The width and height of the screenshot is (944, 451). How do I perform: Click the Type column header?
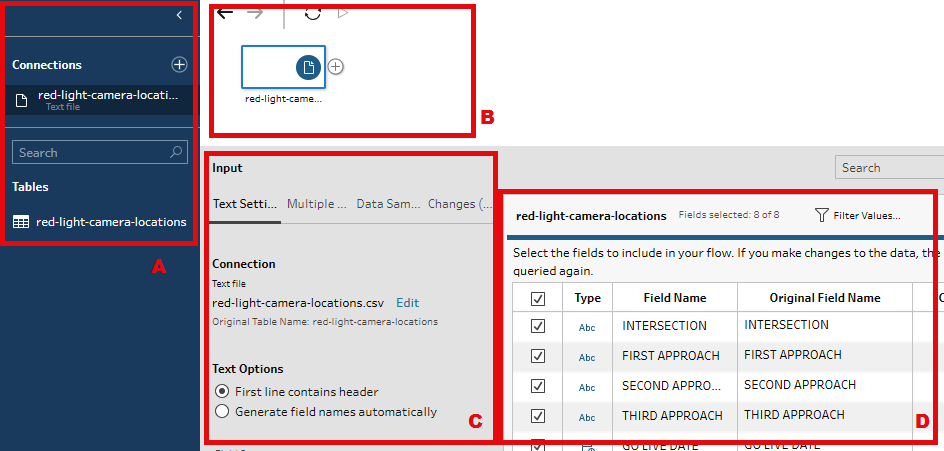pyautogui.click(x=588, y=298)
